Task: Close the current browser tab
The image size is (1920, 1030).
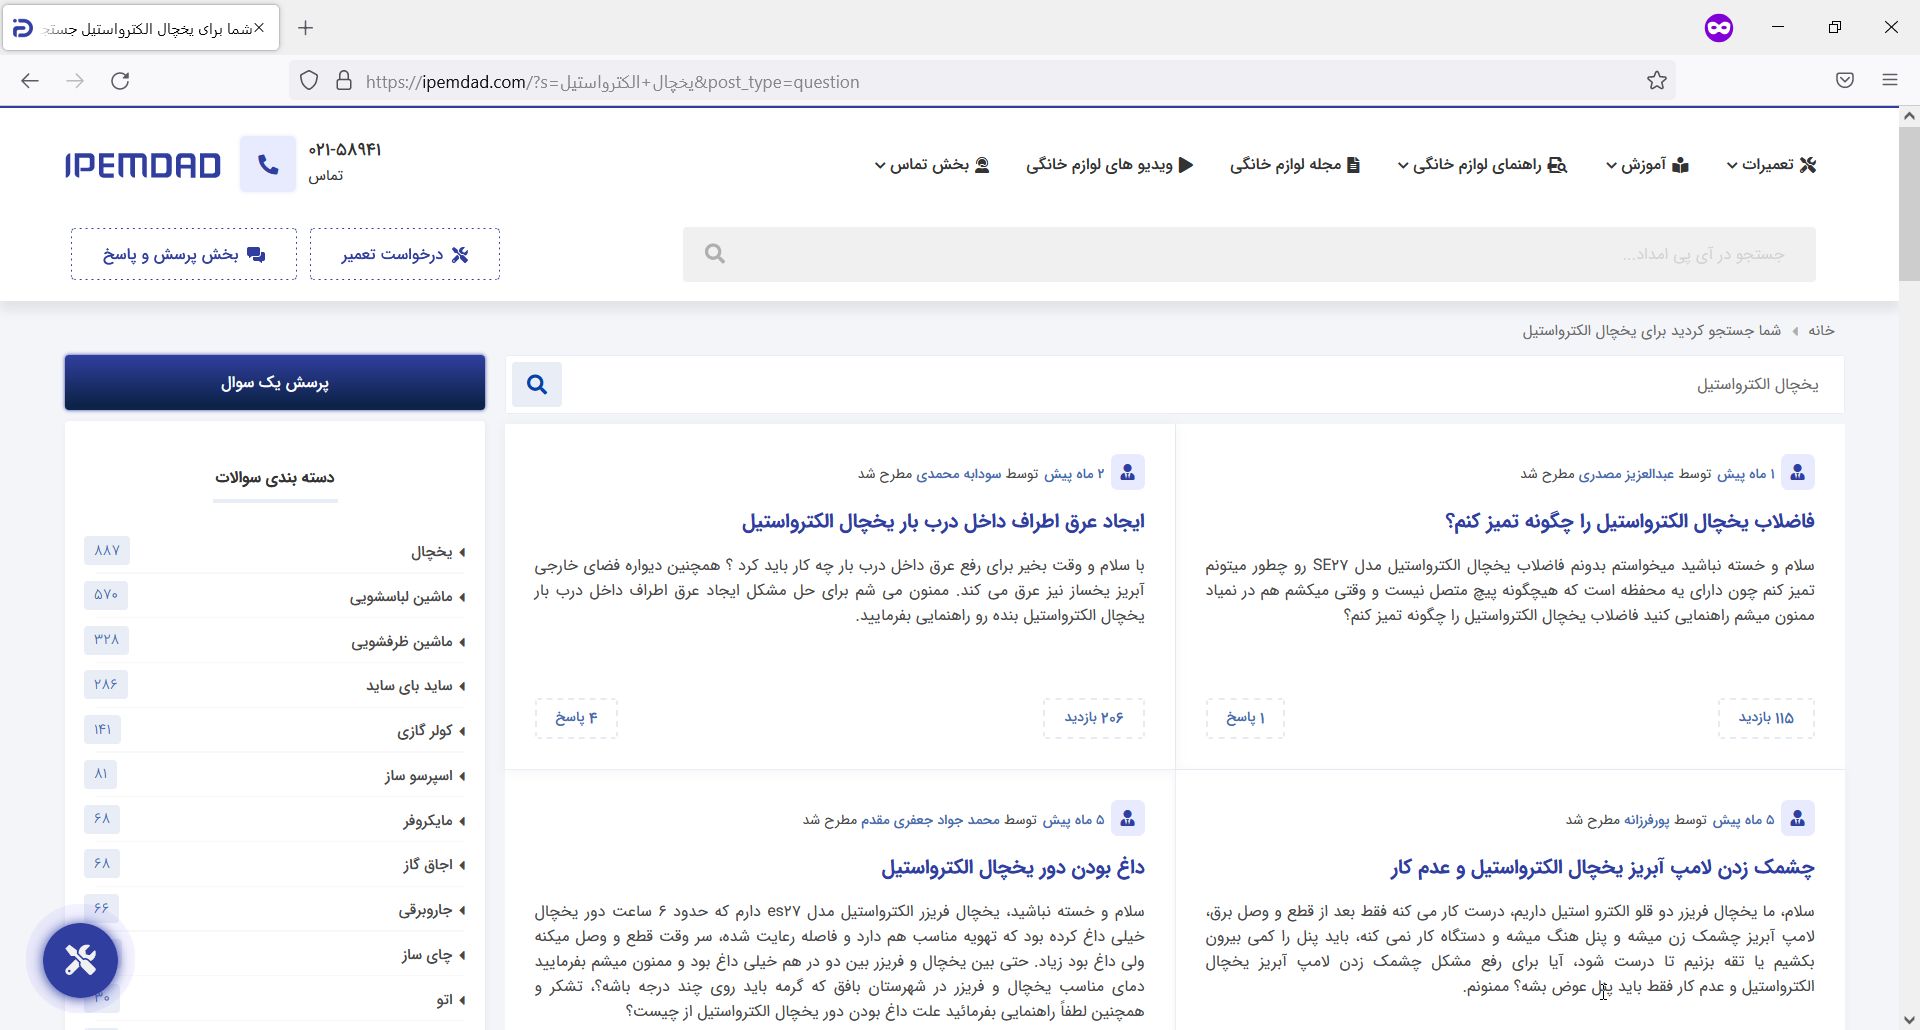Action: [x=259, y=28]
